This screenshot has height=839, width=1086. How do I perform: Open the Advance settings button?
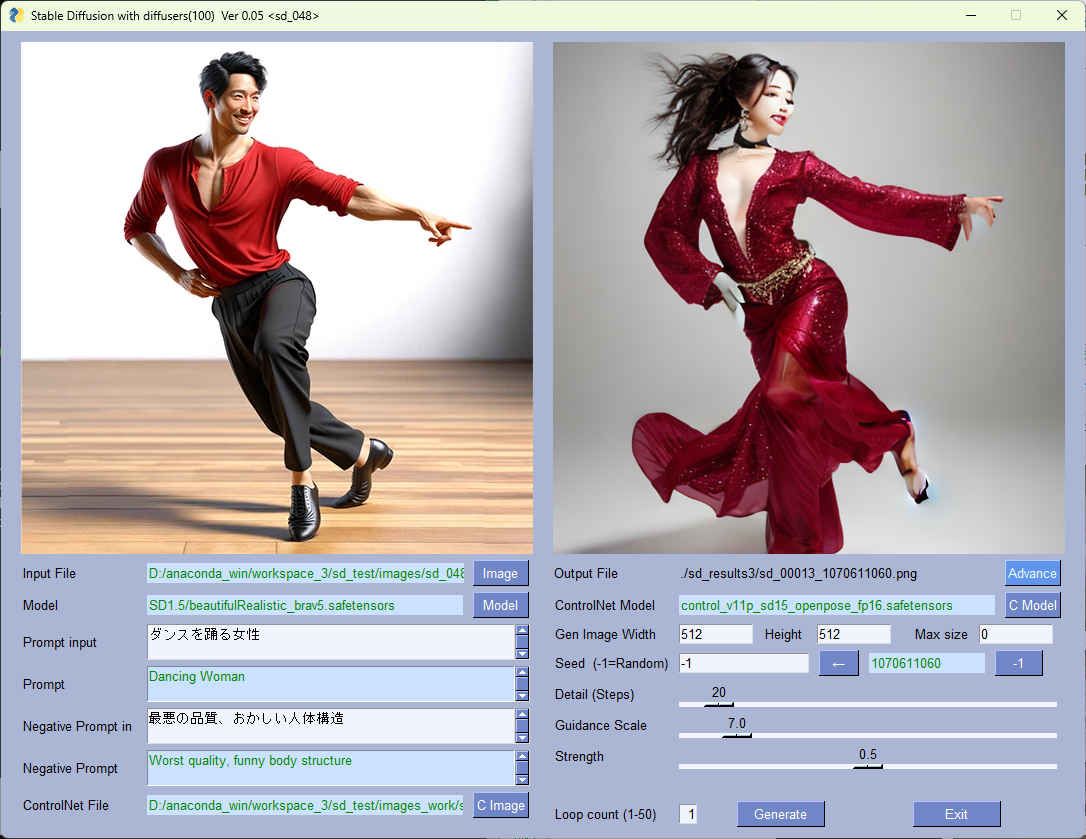coord(1032,573)
